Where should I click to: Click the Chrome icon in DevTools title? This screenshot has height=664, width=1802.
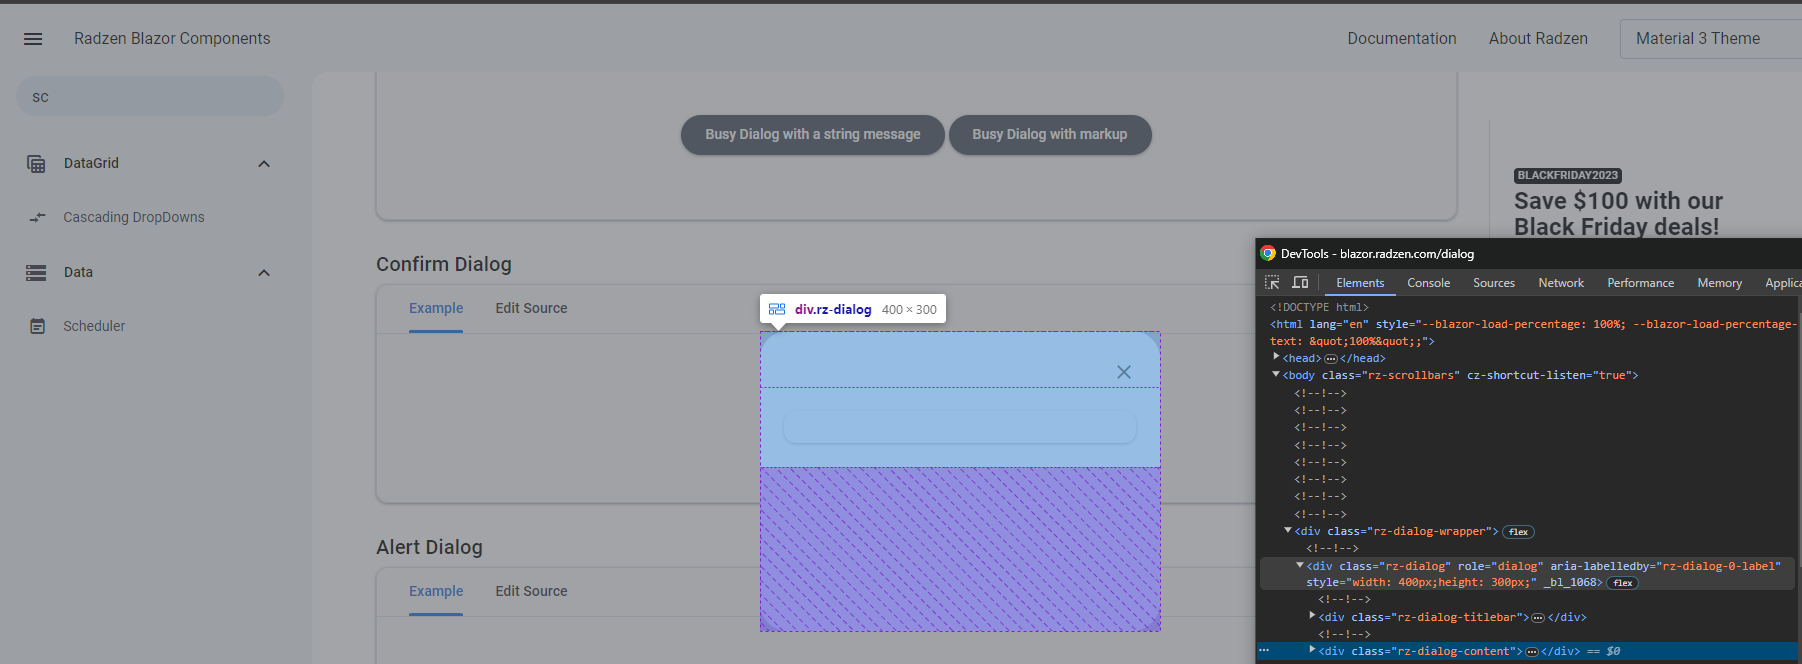click(1268, 253)
